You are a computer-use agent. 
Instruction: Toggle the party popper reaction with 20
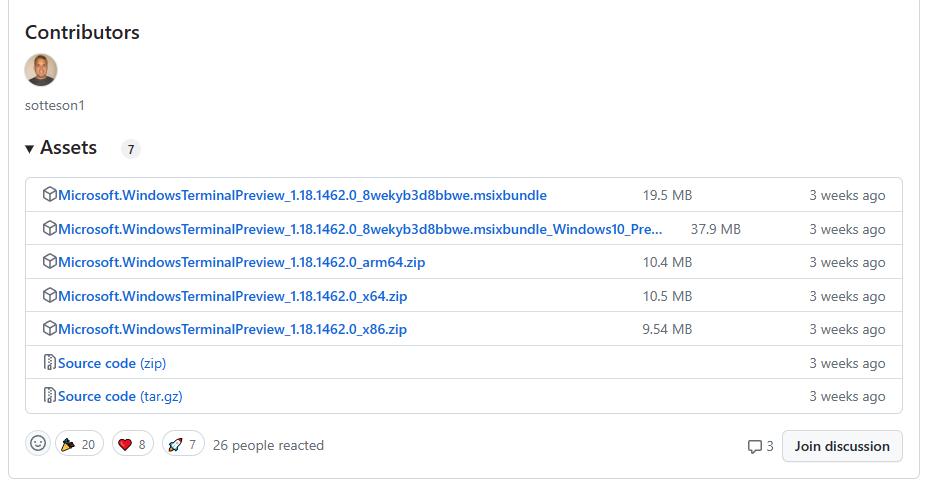point(79,444)
